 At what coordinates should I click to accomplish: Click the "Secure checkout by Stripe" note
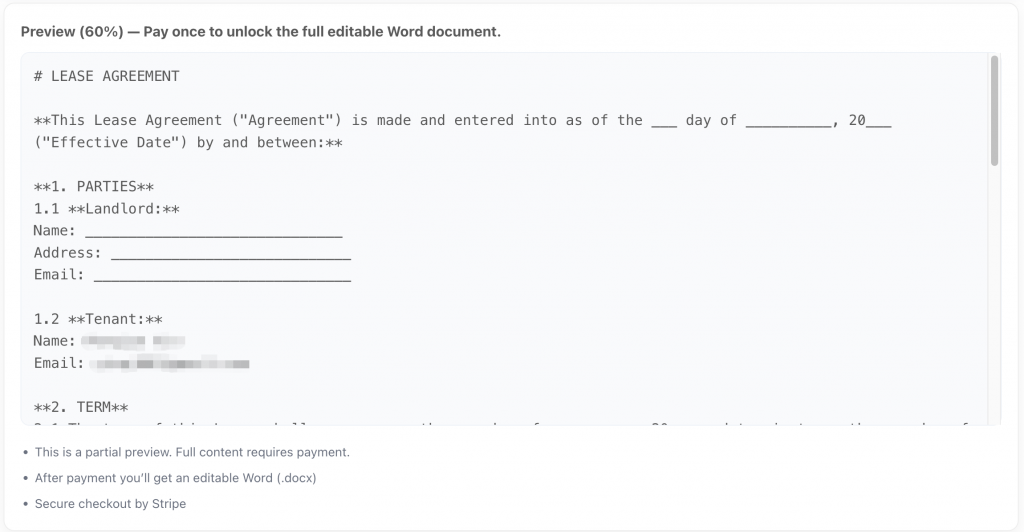pyautogui.click(x=110, y=504)
